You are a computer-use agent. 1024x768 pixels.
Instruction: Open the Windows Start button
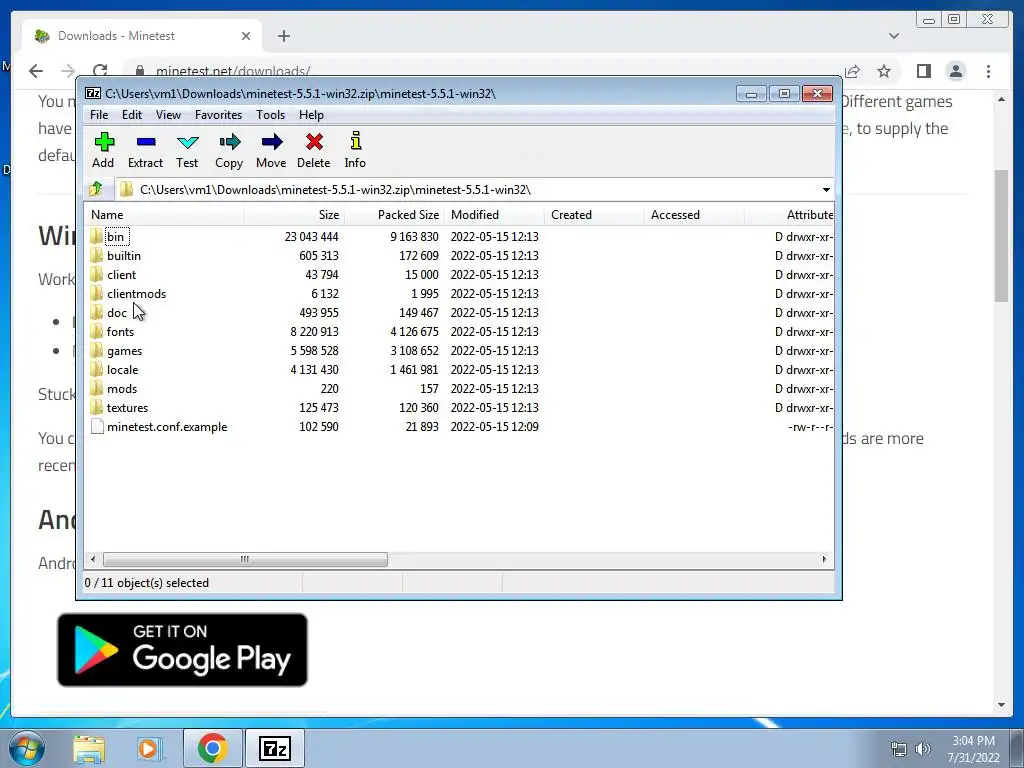tap(25, 748)
